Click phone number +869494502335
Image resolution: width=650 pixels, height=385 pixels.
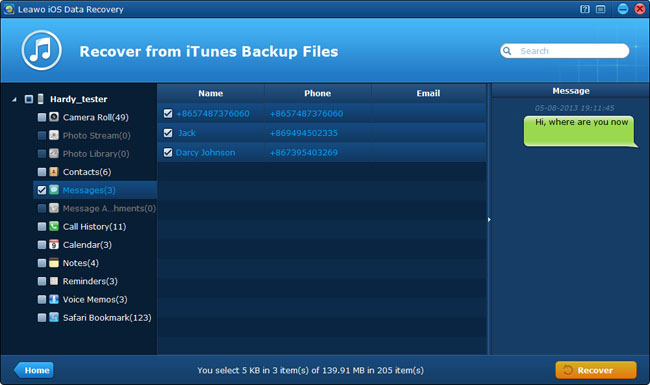coord(304,133)
